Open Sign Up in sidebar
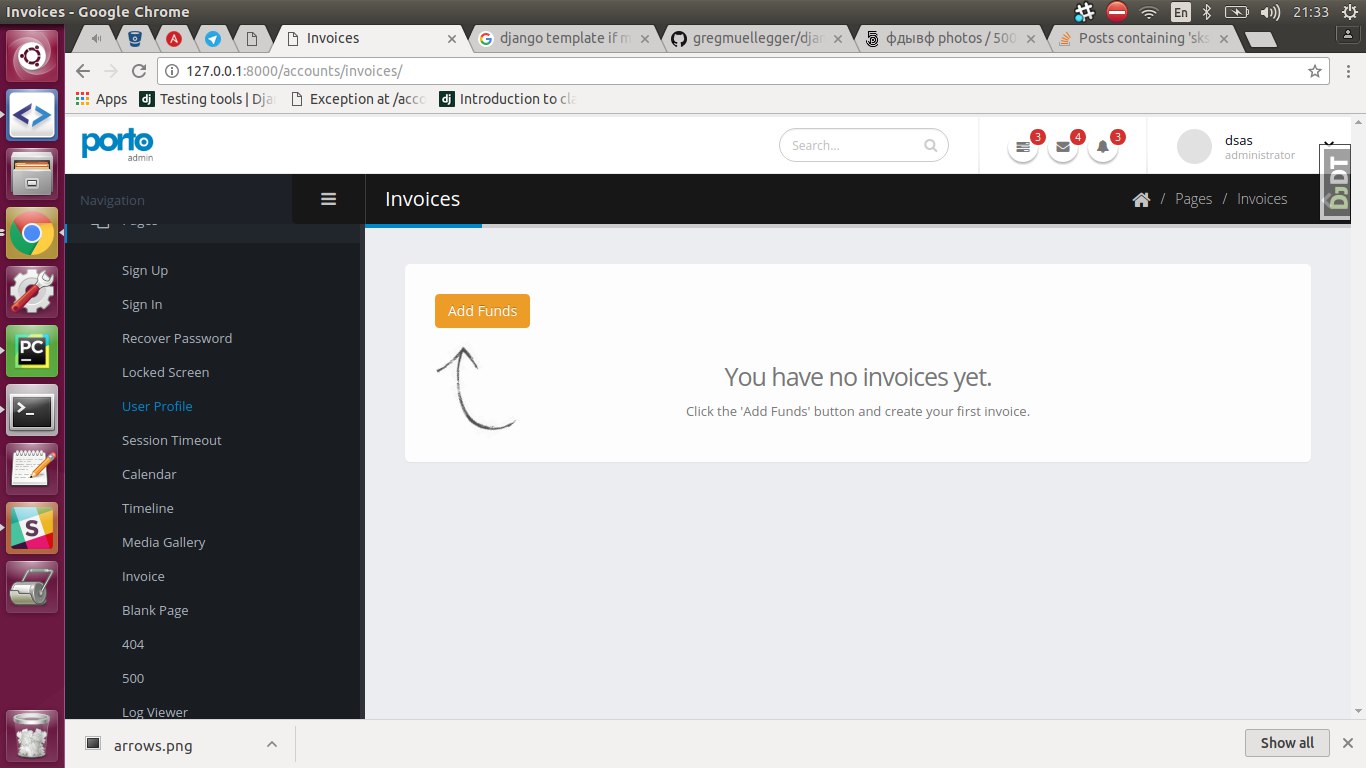The height and width of the screenshot is (768, 1366). coord(145,270)
